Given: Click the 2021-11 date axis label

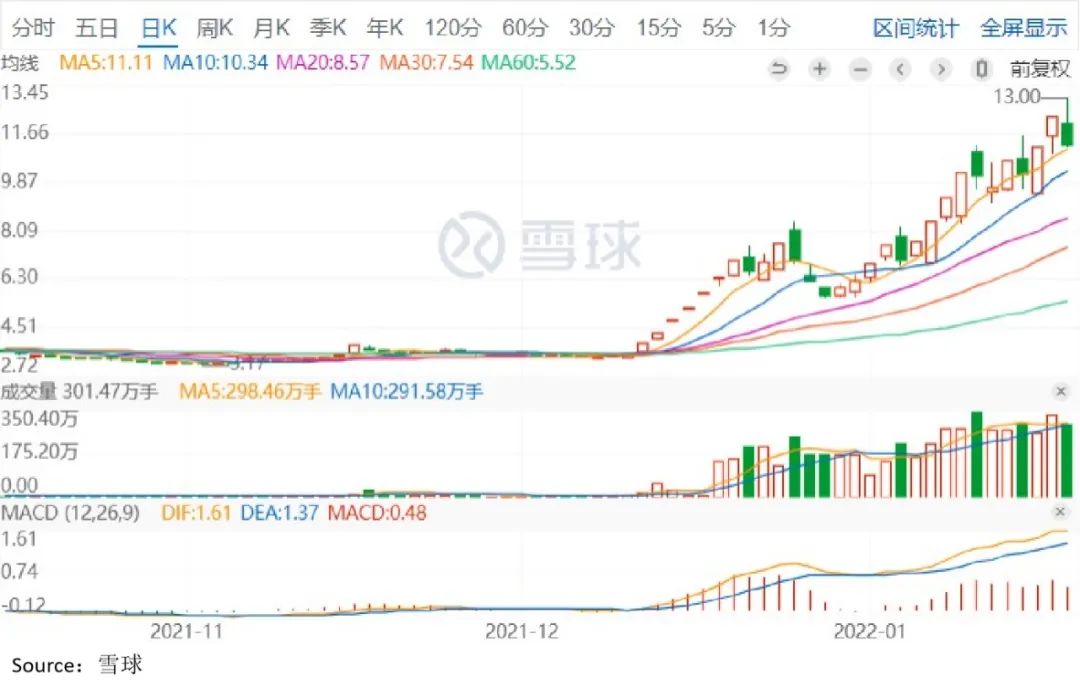Looking at the screenshot, I should coord(187,631).
